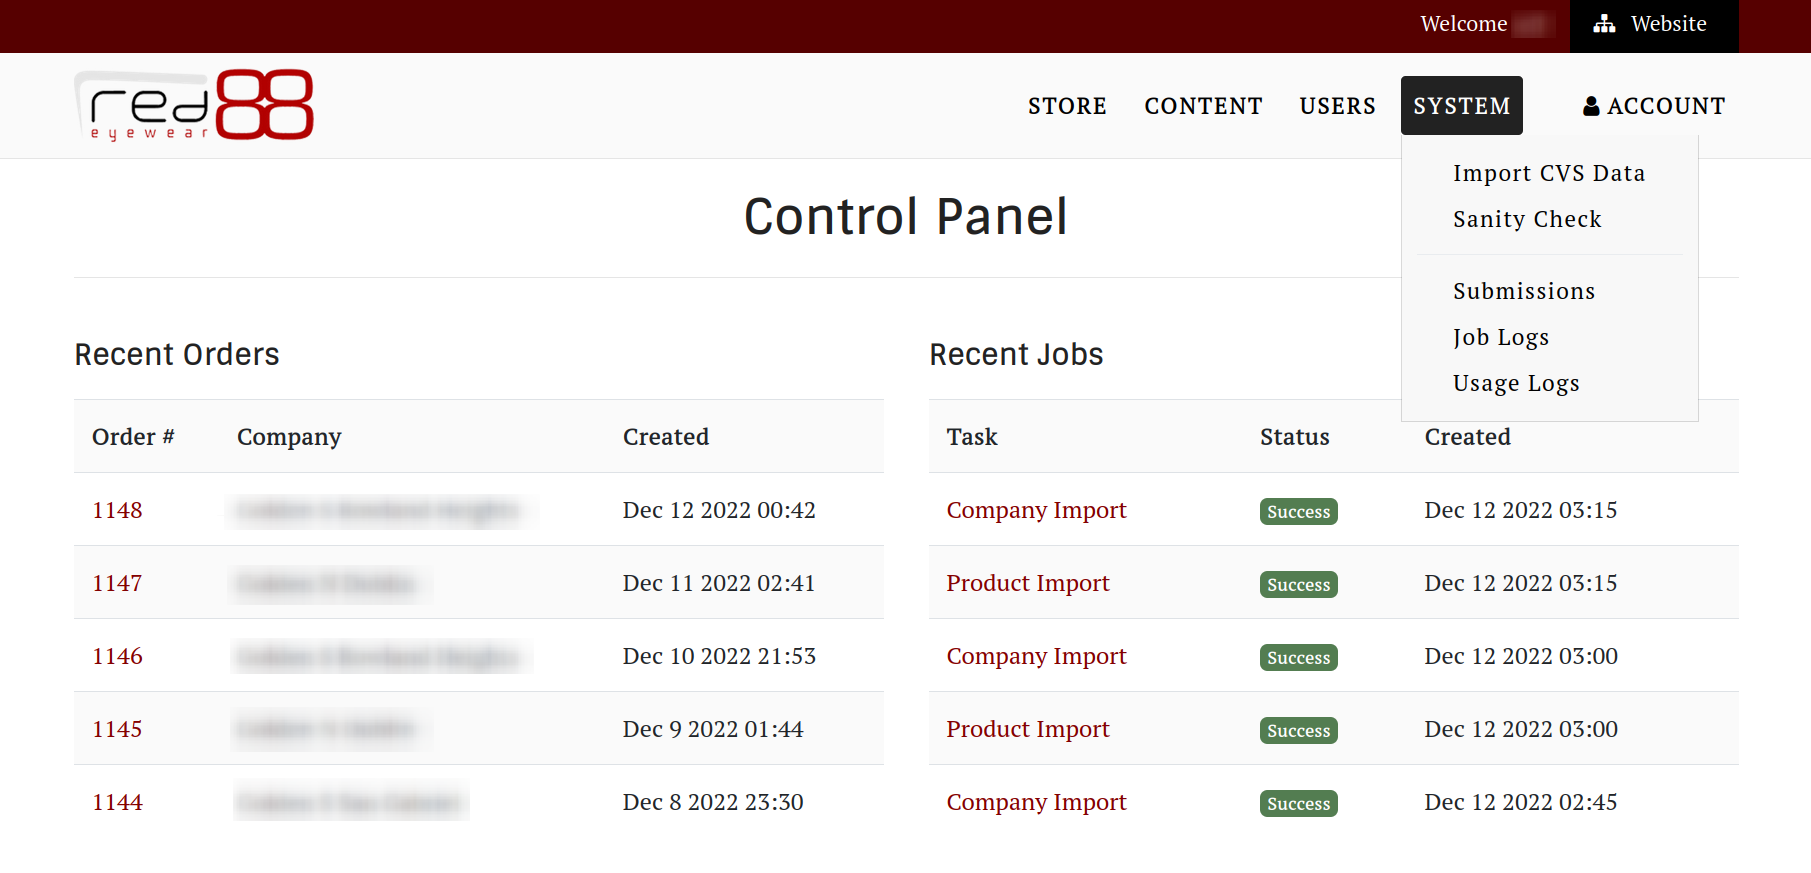Click the red88 eyewear logo

[x=194, y=105]
